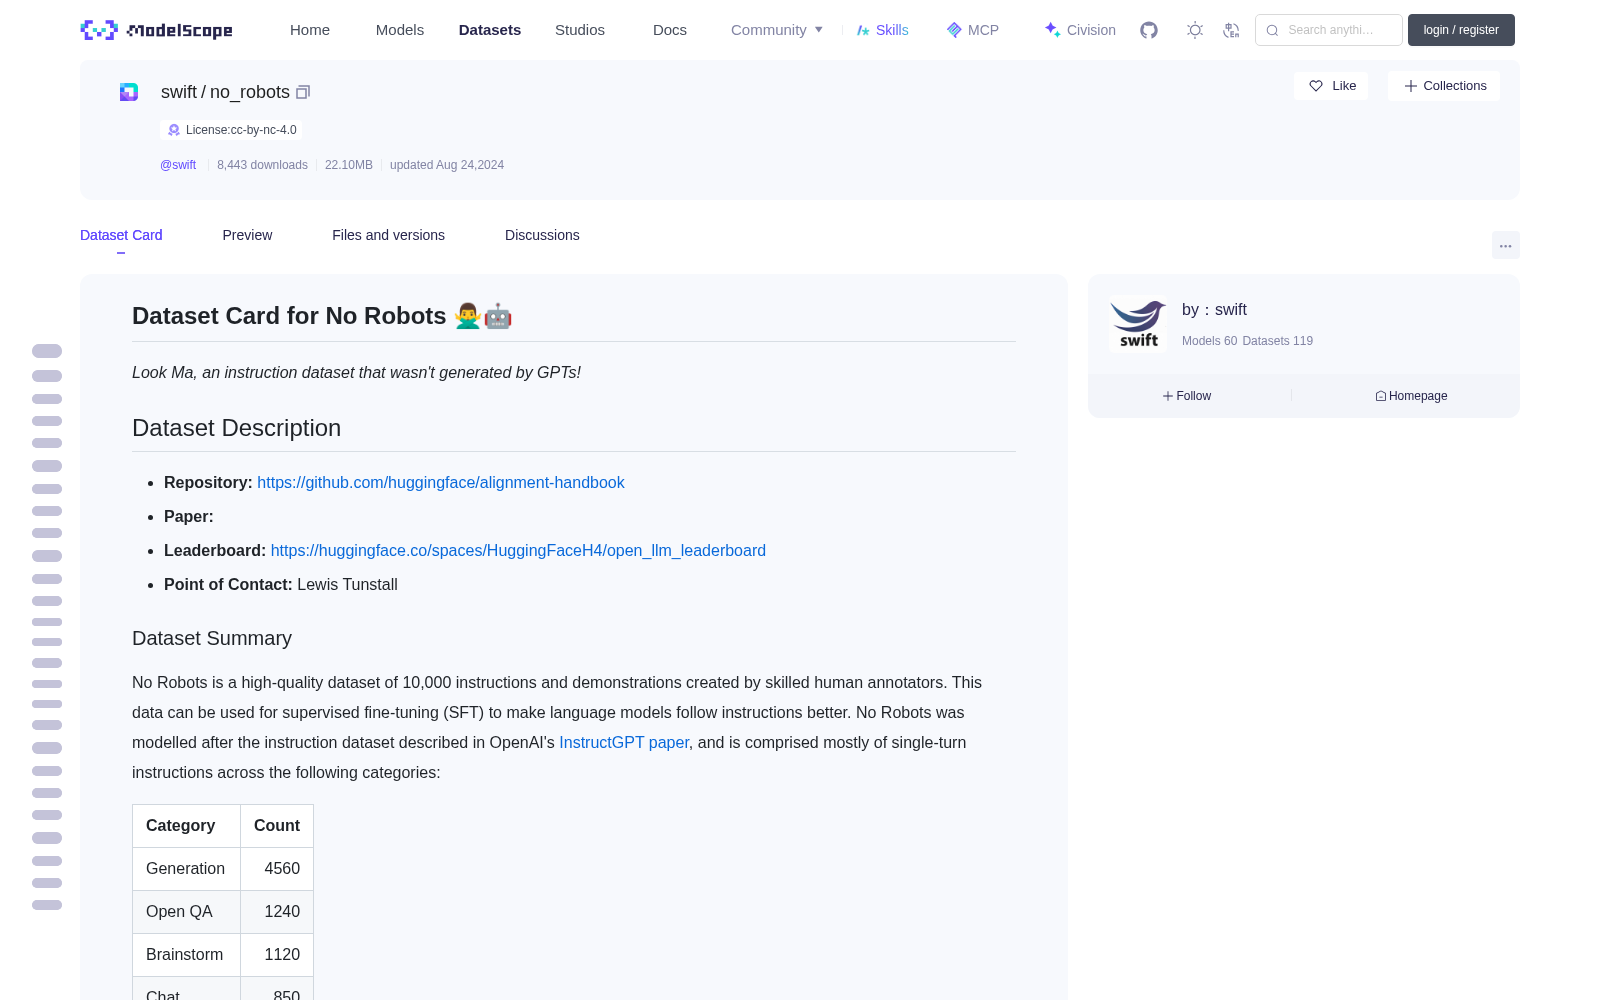Open the ModelScope logo homepage
Viewport: 1600px width, 1000px height.
(x=157, y=30)
